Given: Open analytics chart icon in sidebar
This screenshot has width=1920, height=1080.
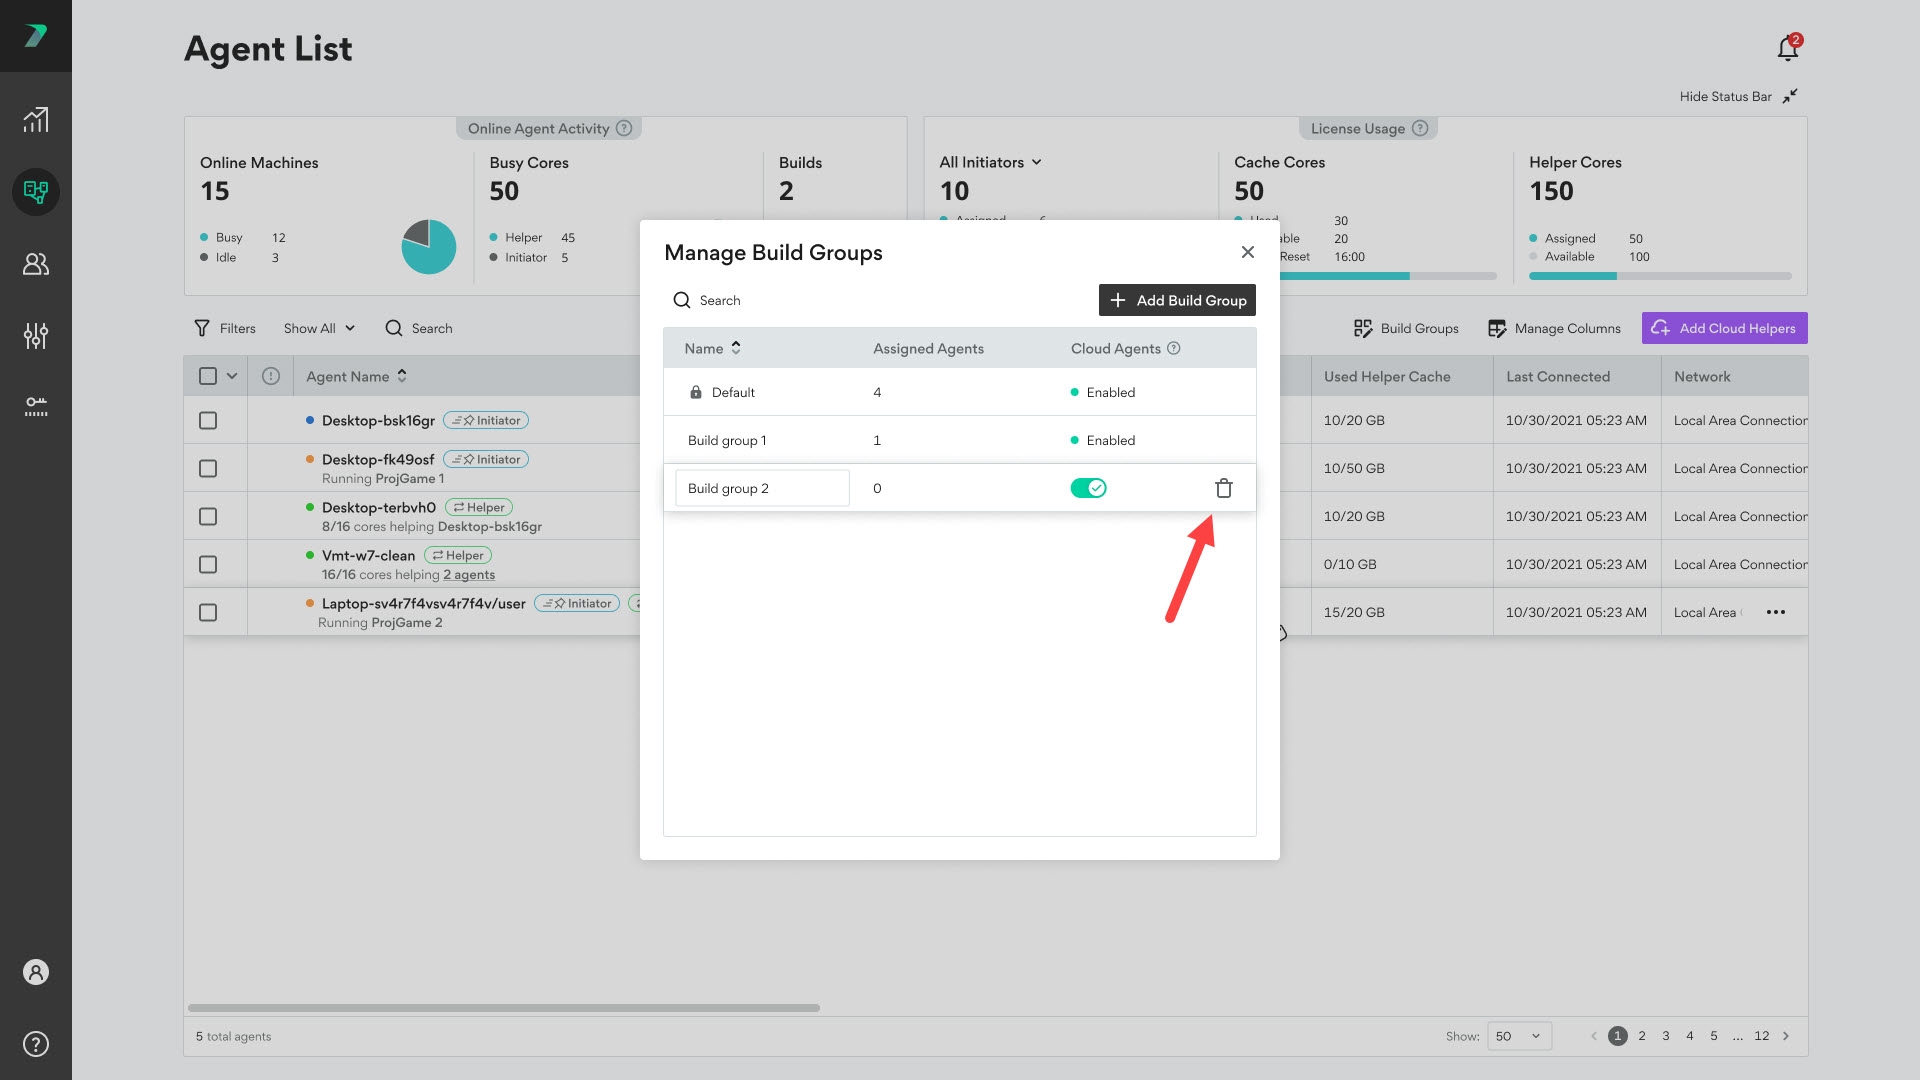Looking at the screenshot, I should [36, 120].
